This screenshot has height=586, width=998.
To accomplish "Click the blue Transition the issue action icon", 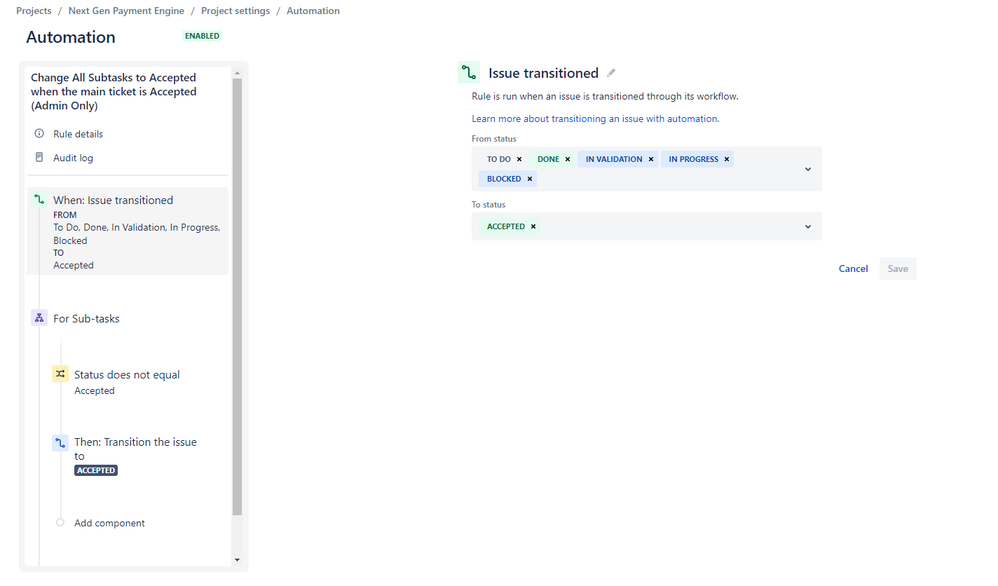I will (x=60, y=442).
